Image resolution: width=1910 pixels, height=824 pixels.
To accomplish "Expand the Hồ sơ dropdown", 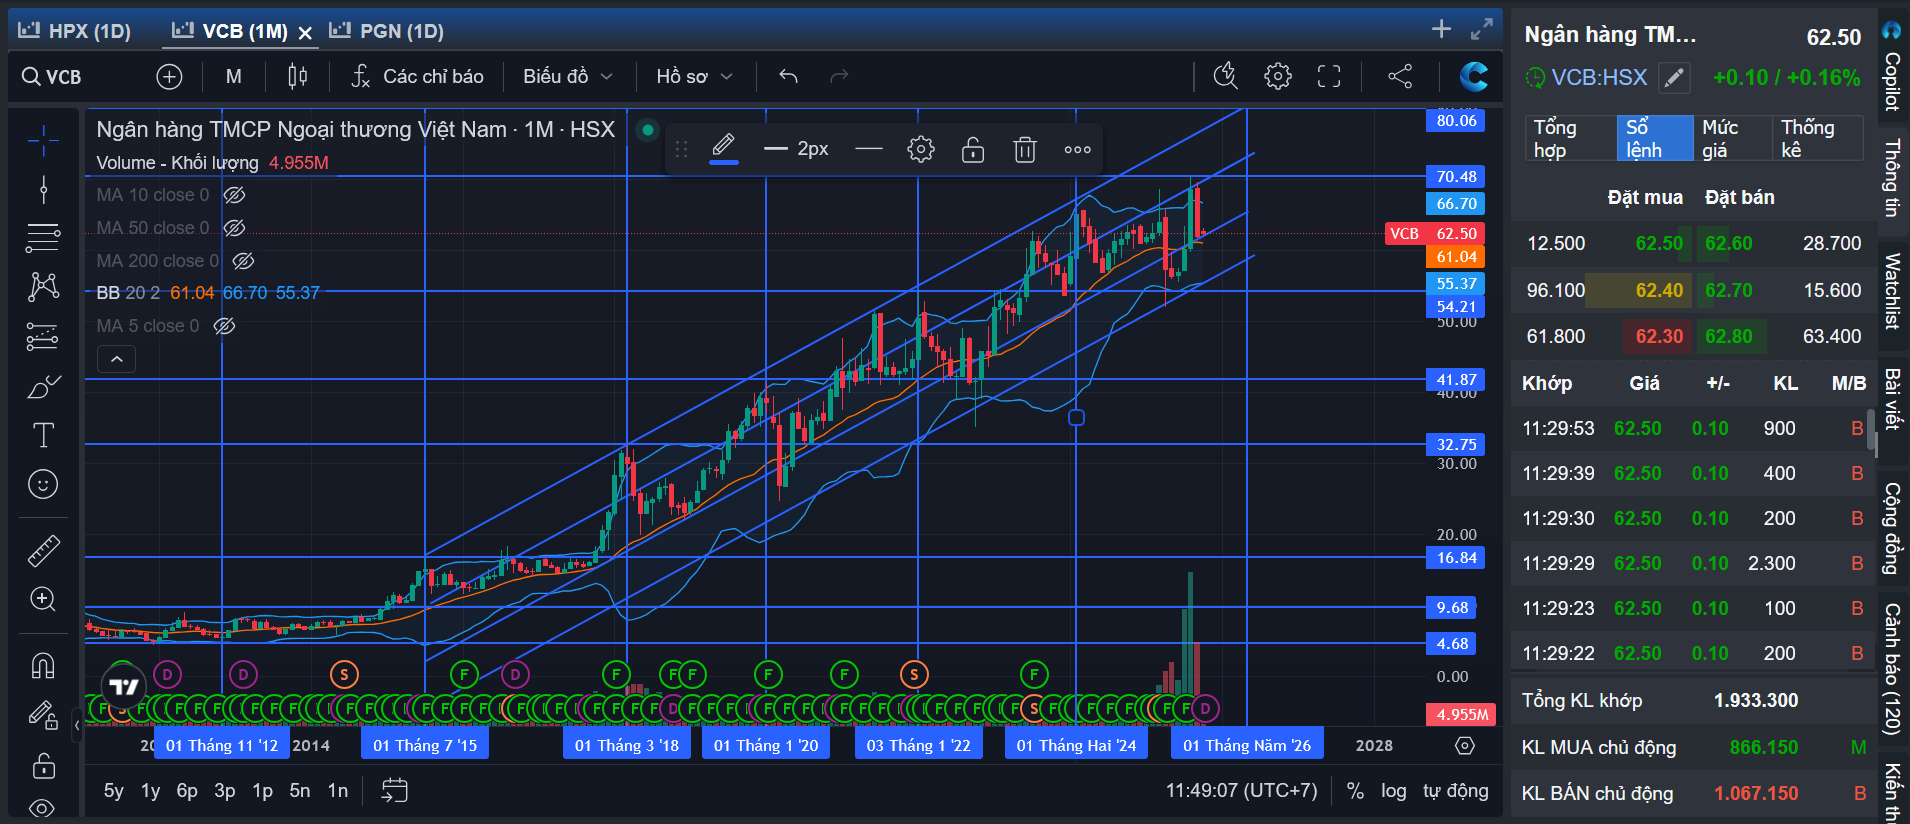I will click(x=695, y=77).
